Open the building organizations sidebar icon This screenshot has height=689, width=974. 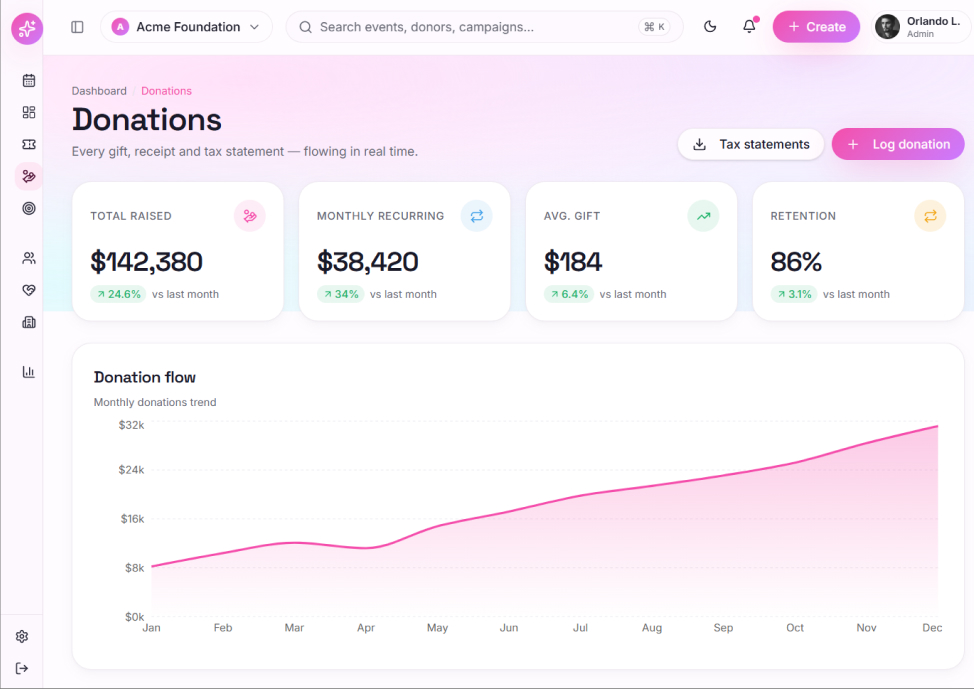point(29,322)
